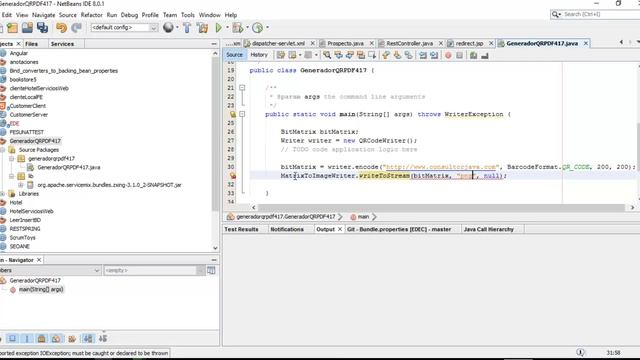Click the Save All toolbar icon
This screenshot has height=360, width=640.
42,28
